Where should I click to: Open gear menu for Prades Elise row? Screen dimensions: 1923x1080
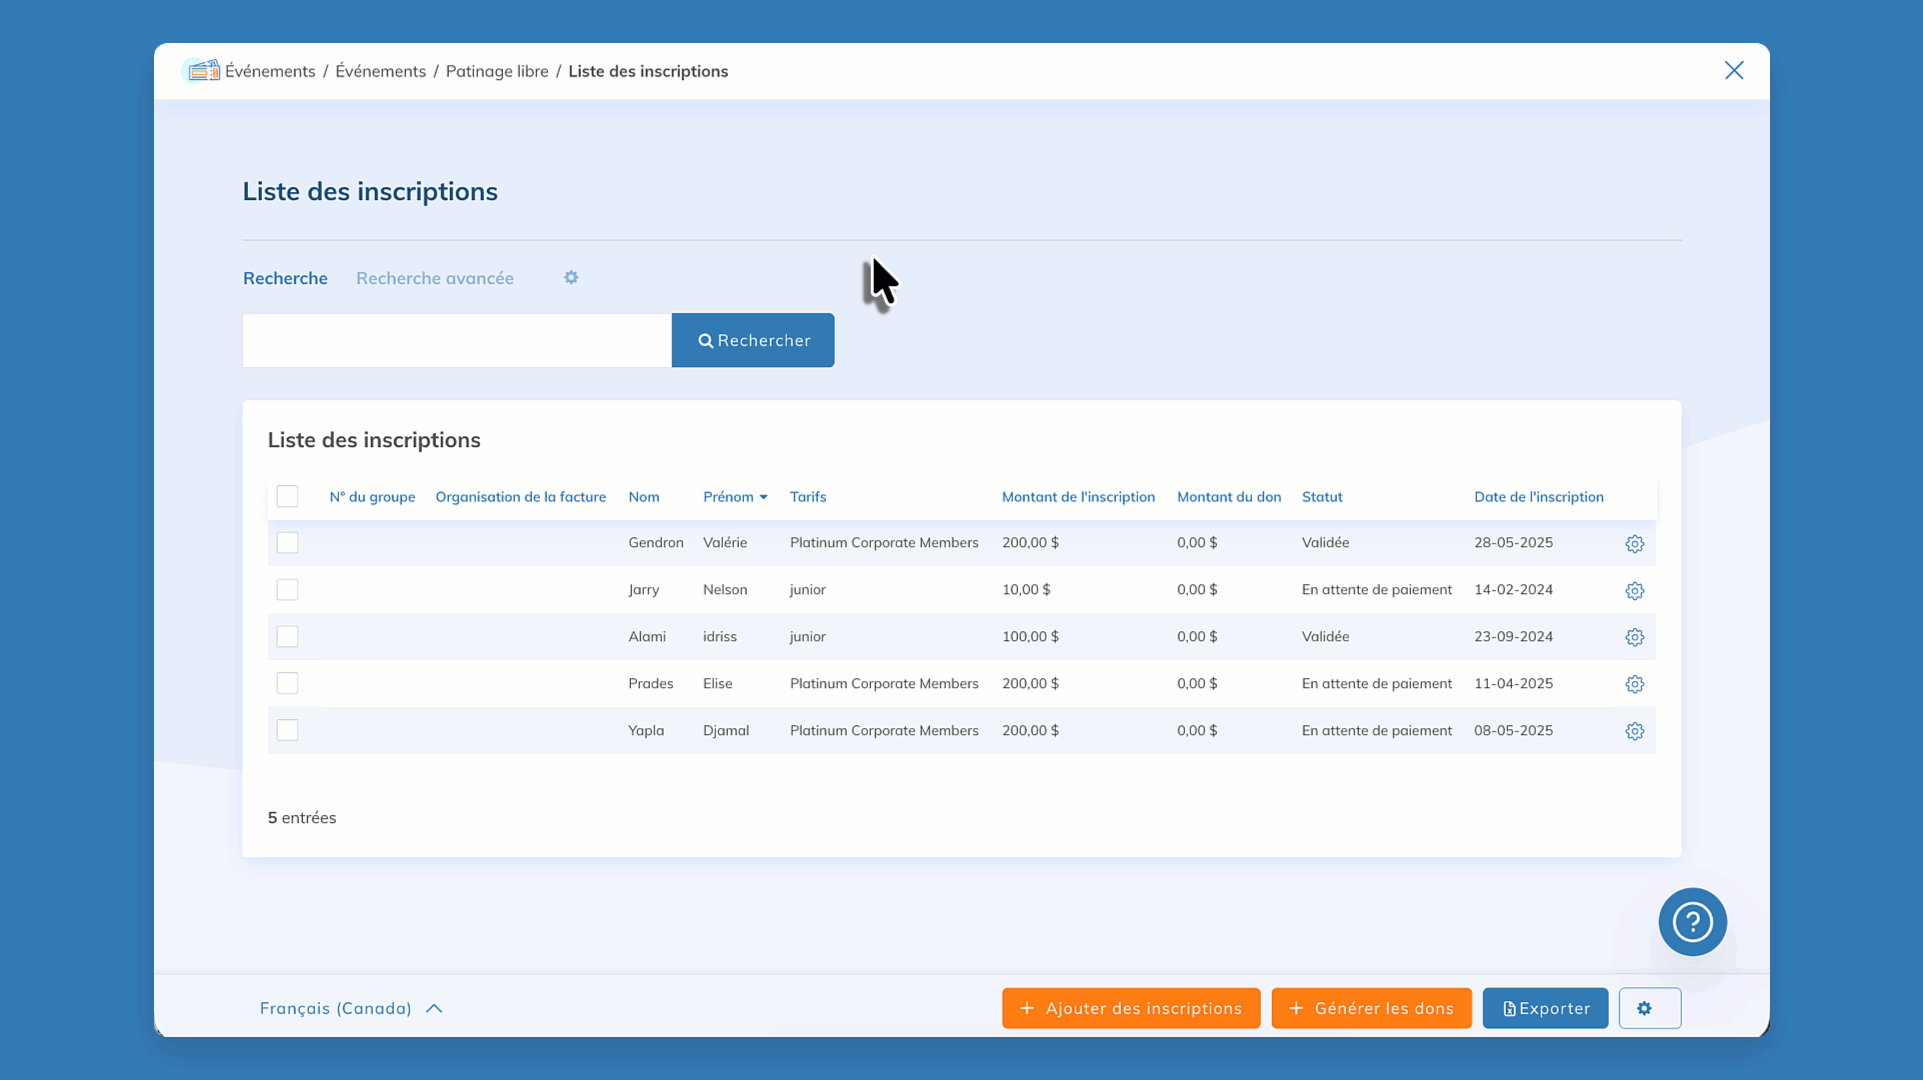1634,685
